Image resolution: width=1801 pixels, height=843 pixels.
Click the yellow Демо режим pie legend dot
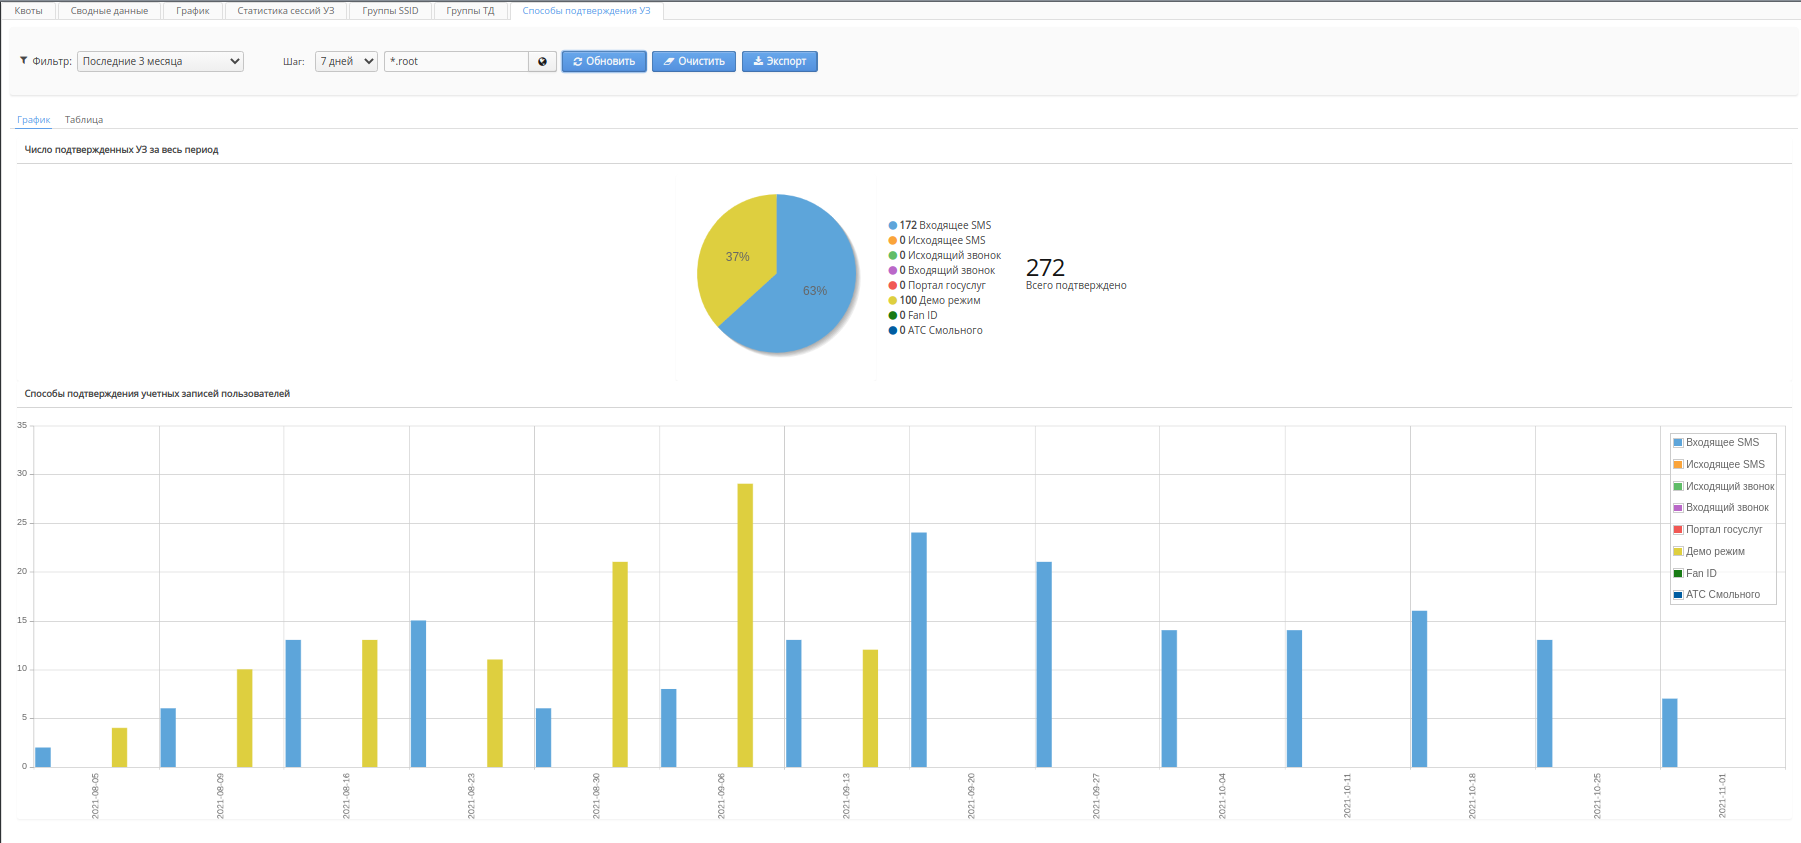(x=892, y=301)
